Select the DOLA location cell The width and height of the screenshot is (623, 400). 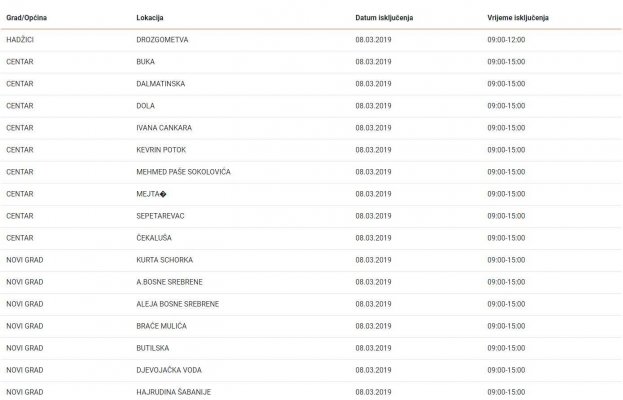pyautogui.click(x=145, y=106)
